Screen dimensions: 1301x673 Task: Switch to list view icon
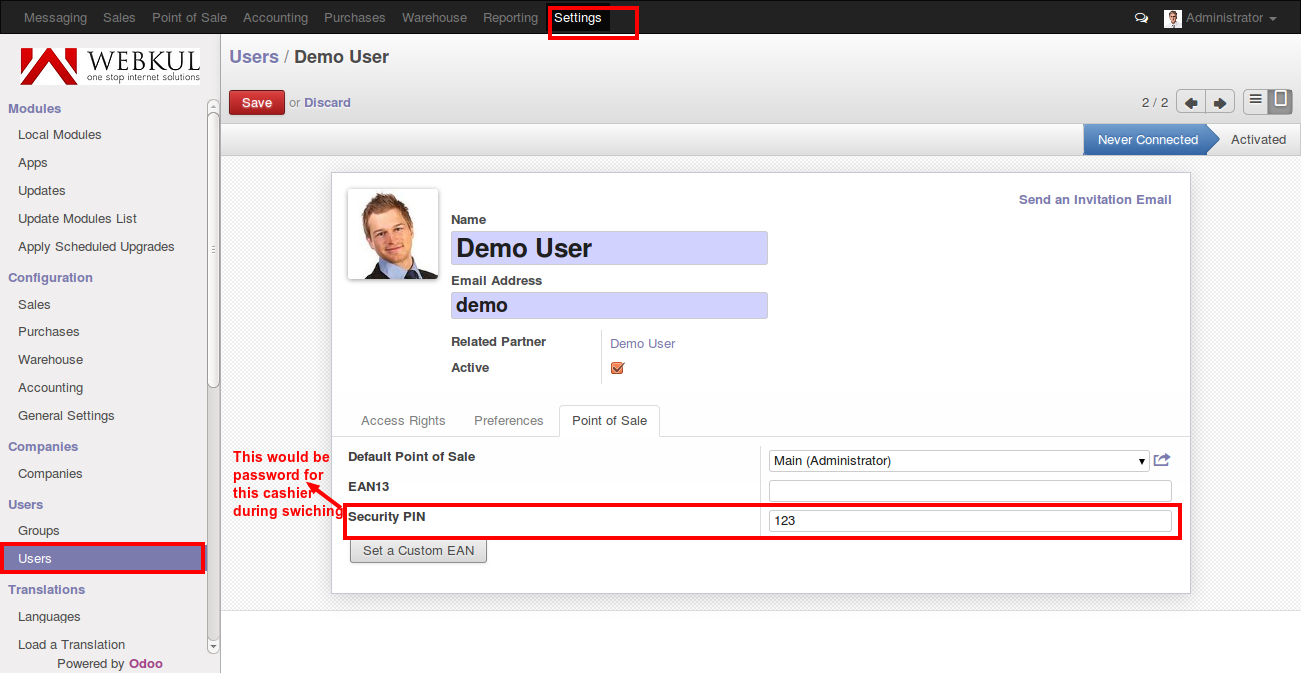point(1255,101)
